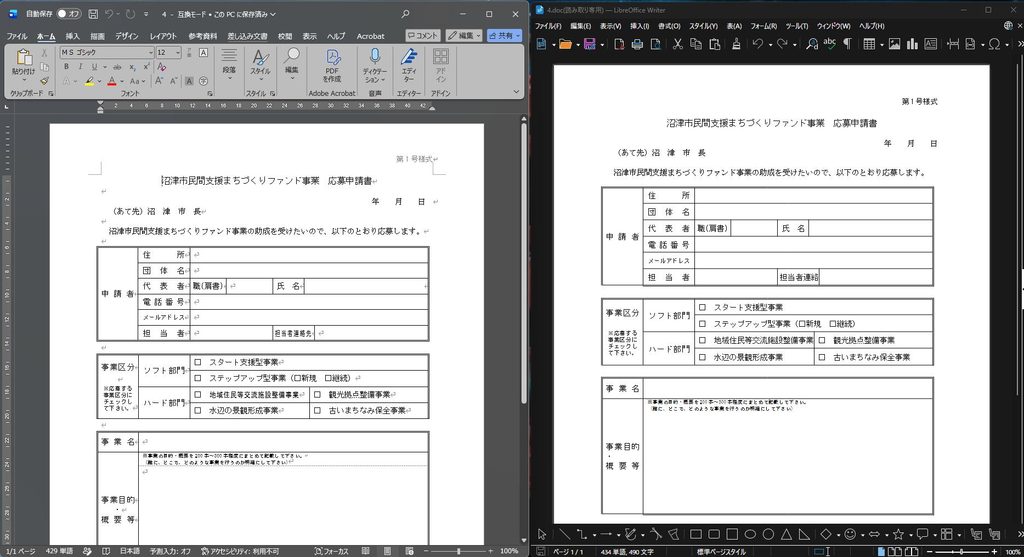1024x557 pixels.
Task: Select the line draw tool in LibreOffice
Action: [x=564, y=534]
